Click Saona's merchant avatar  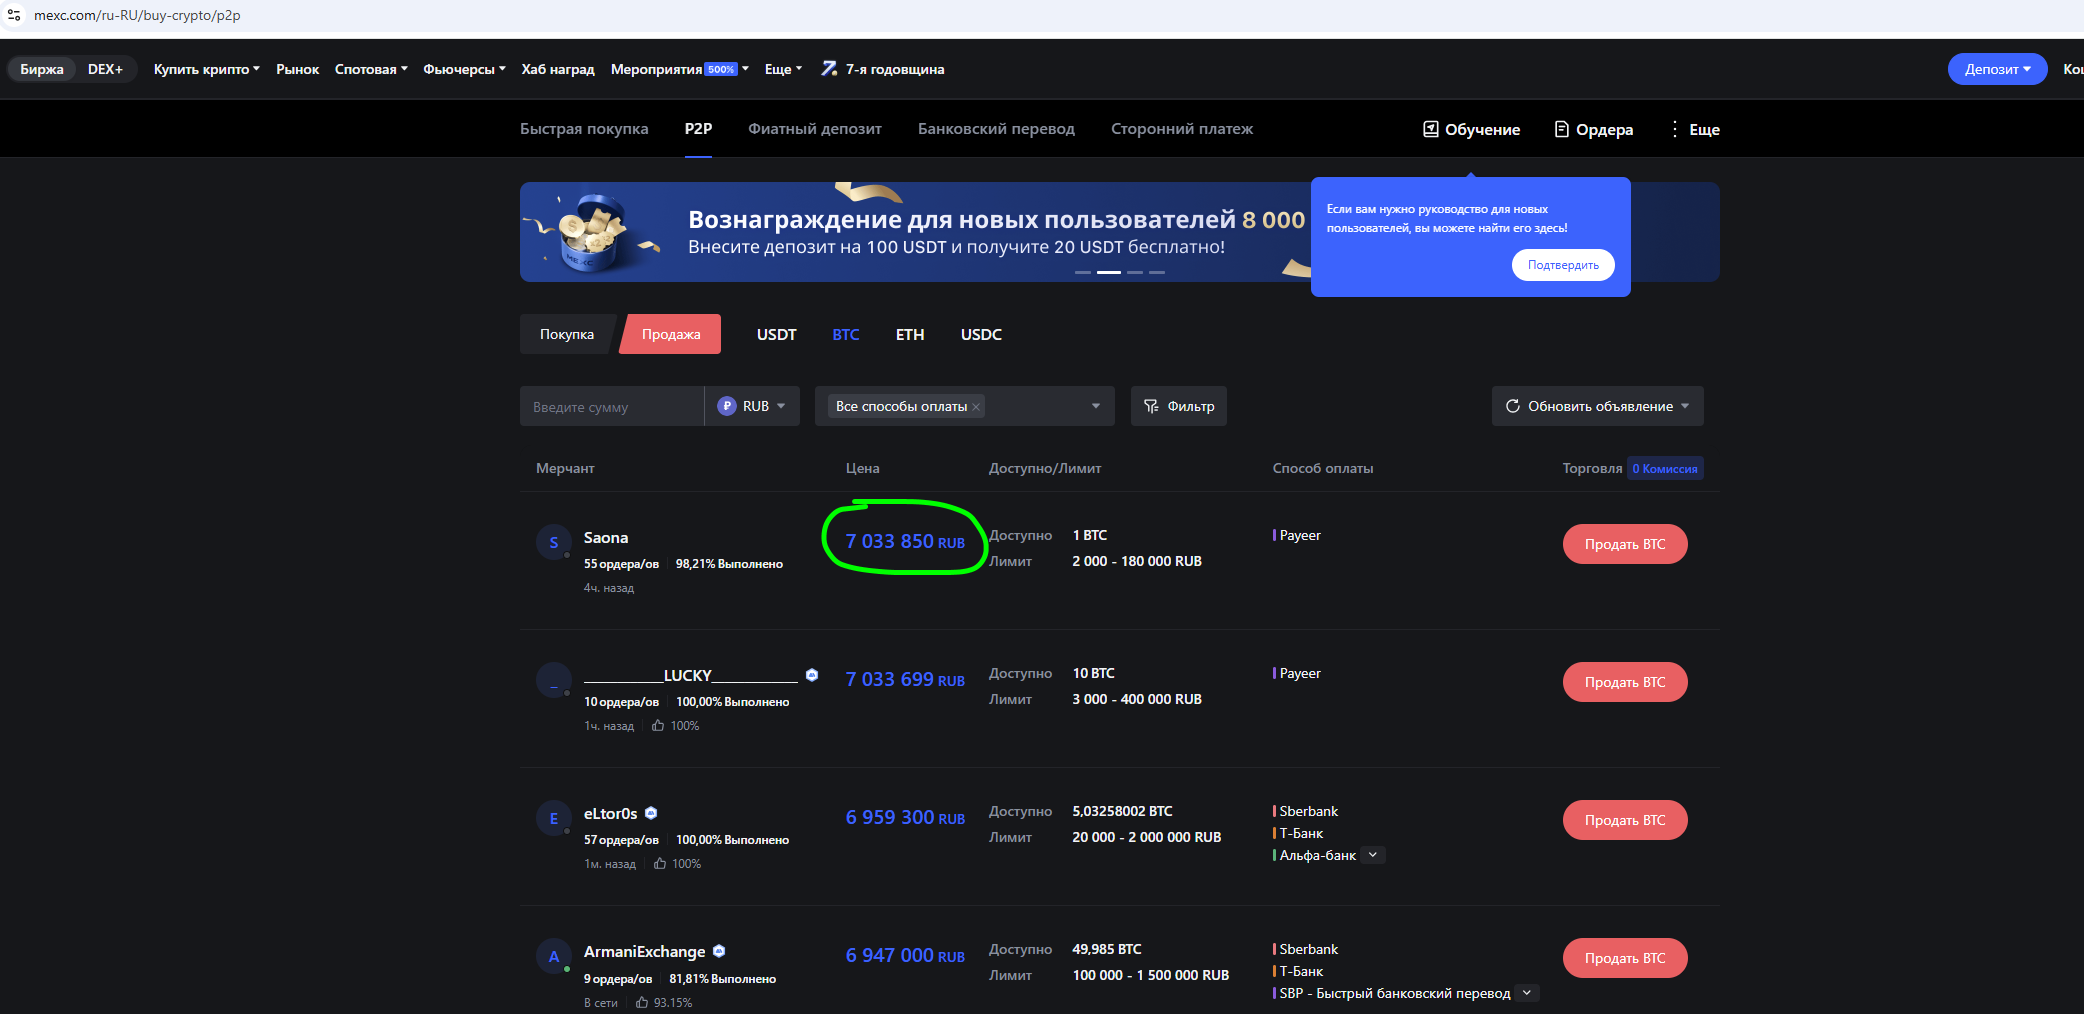(554, 542)
